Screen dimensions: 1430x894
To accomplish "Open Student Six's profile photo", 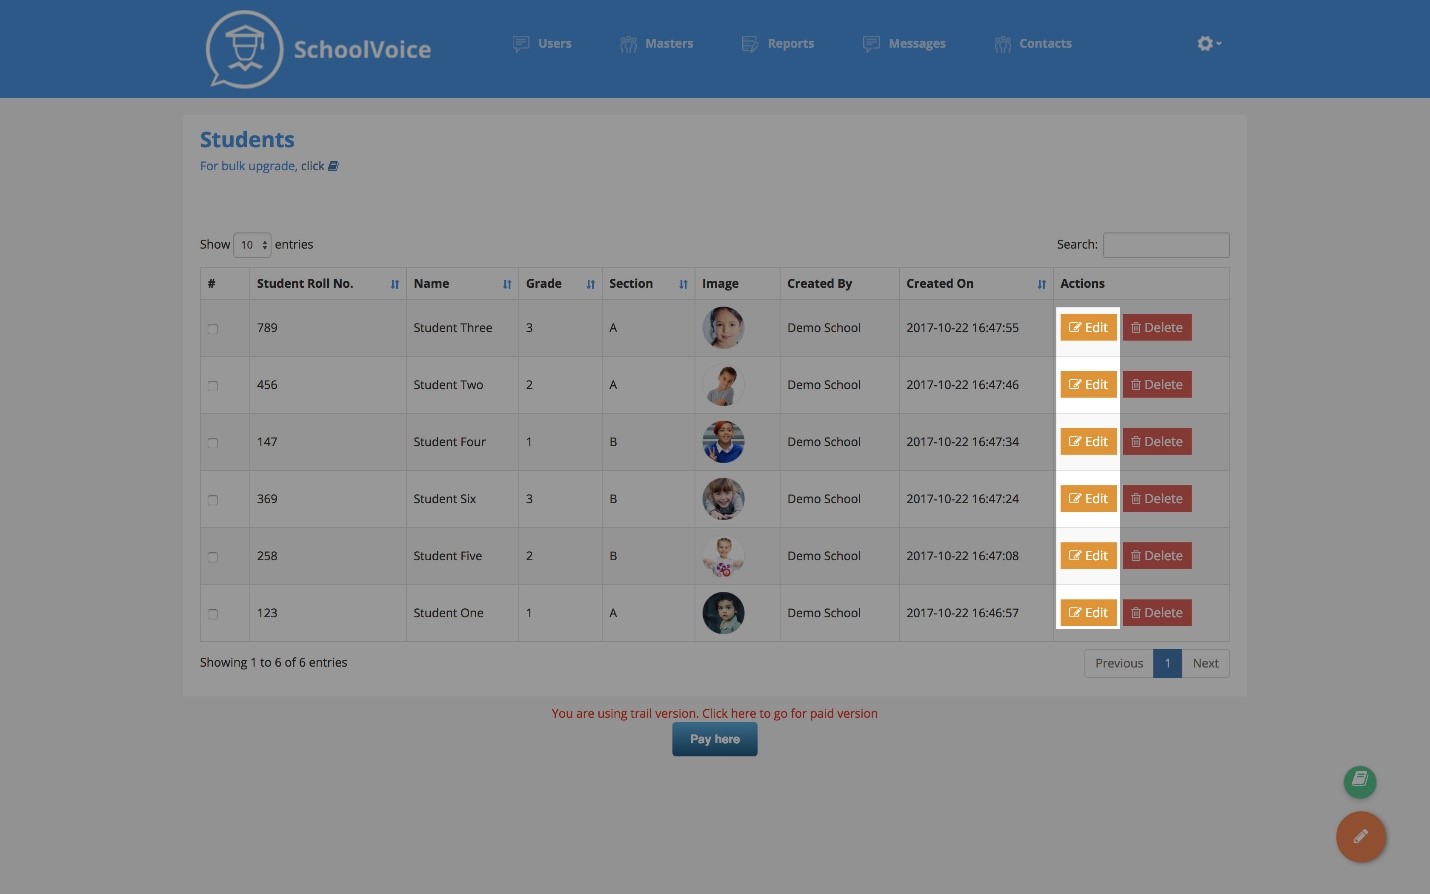I will pos(723,499).
